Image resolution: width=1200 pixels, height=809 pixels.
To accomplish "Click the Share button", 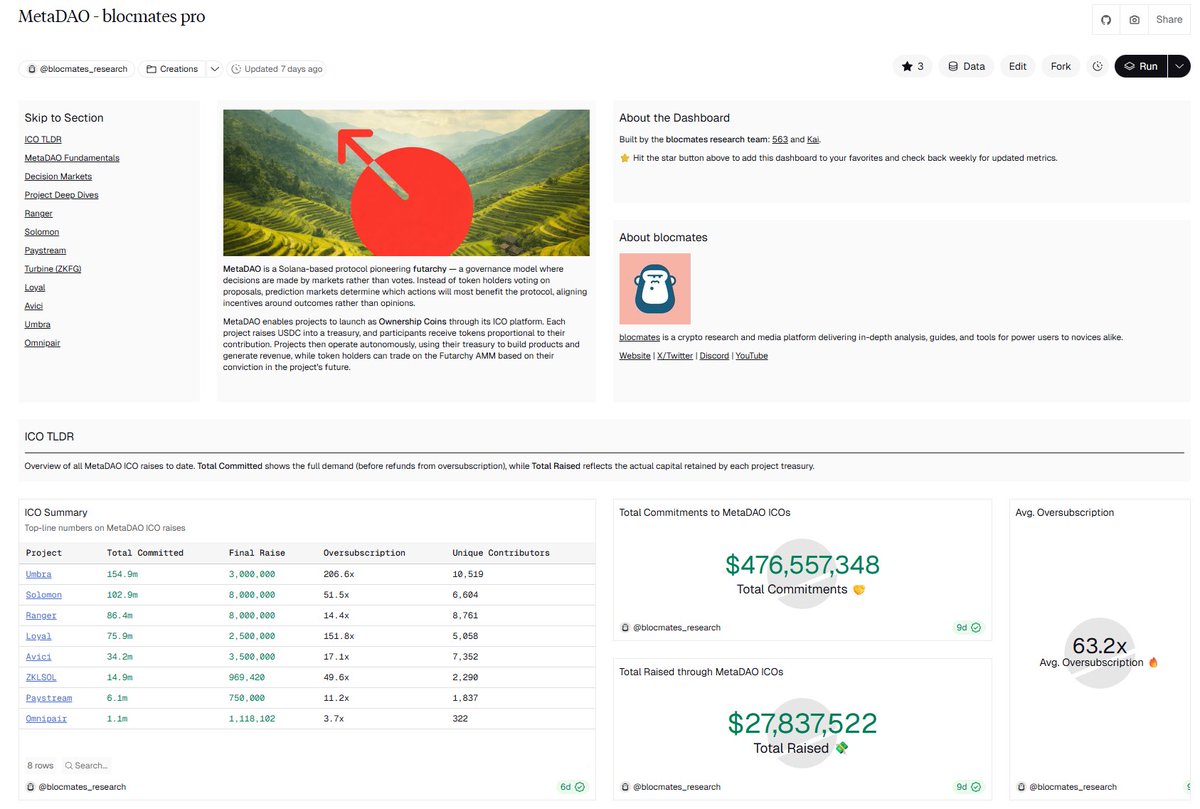I will pyautogui.click(x=1169, y=20).
